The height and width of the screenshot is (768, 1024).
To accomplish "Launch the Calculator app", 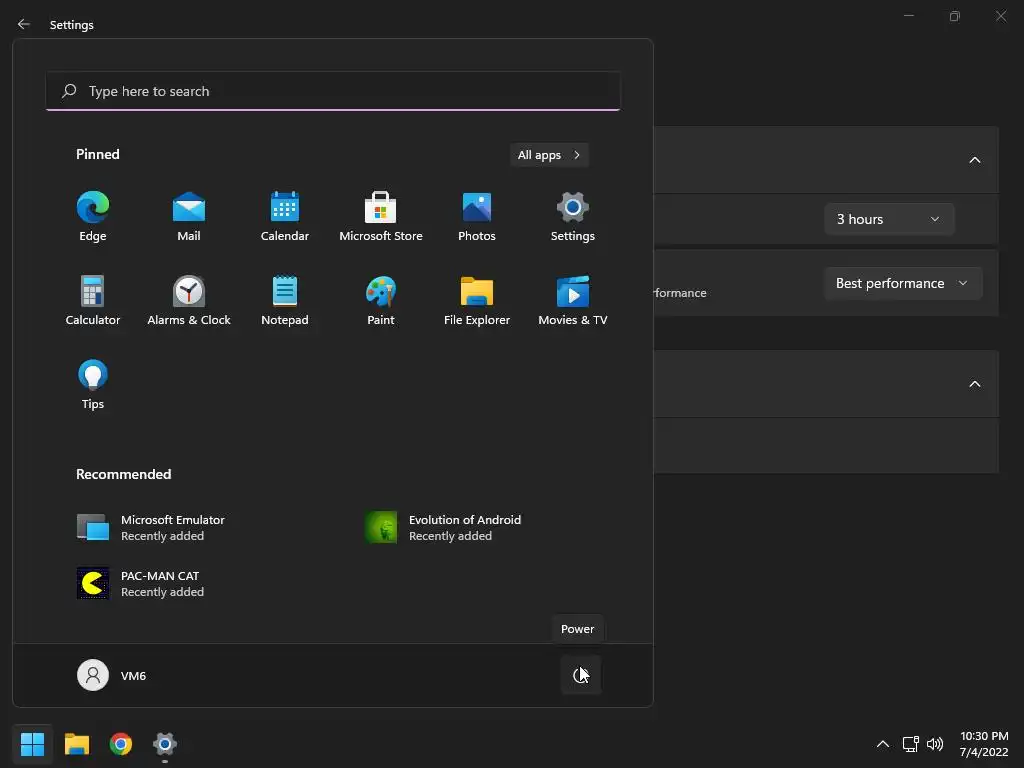I will click(x=93, y=300).
